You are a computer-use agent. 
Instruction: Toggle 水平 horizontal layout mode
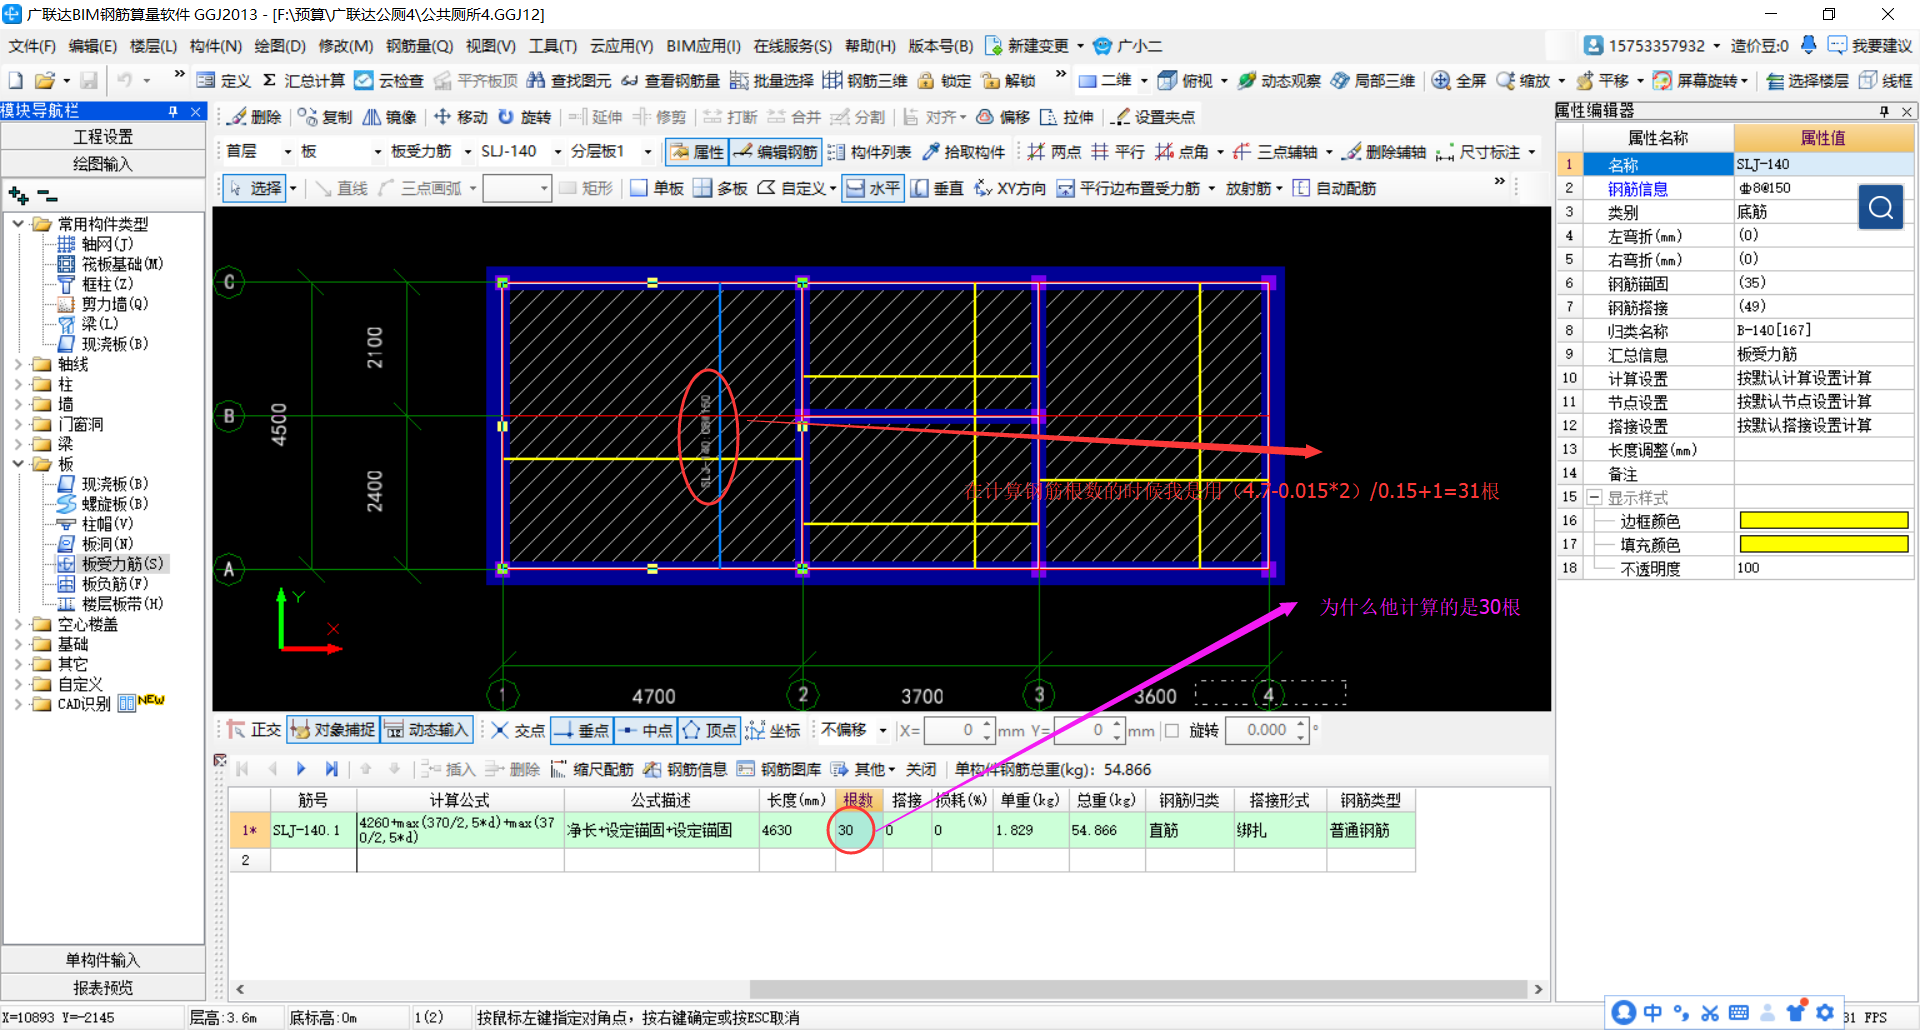872,188
